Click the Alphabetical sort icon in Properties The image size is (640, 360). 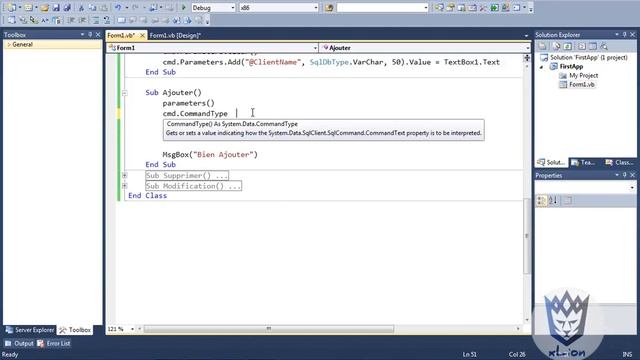[x=553, y=200]
